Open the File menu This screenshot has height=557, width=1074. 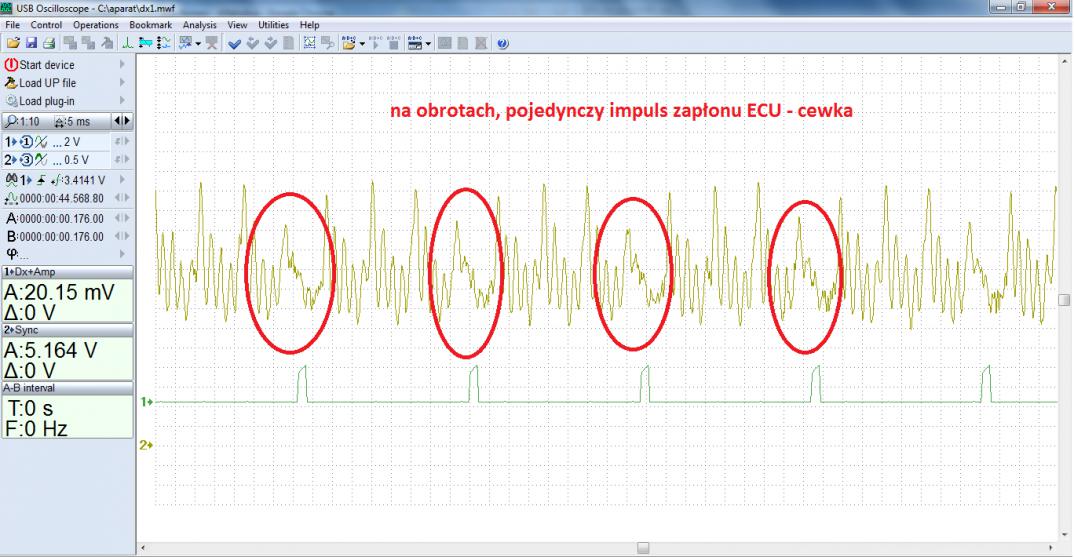click(12, 25)
